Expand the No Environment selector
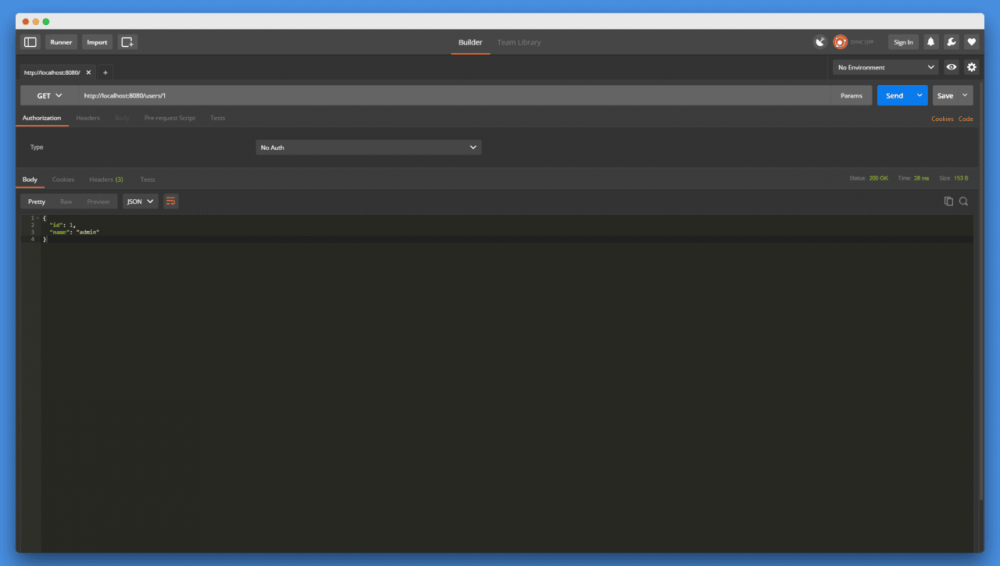1000x566 pixels. tap(885, 67)
